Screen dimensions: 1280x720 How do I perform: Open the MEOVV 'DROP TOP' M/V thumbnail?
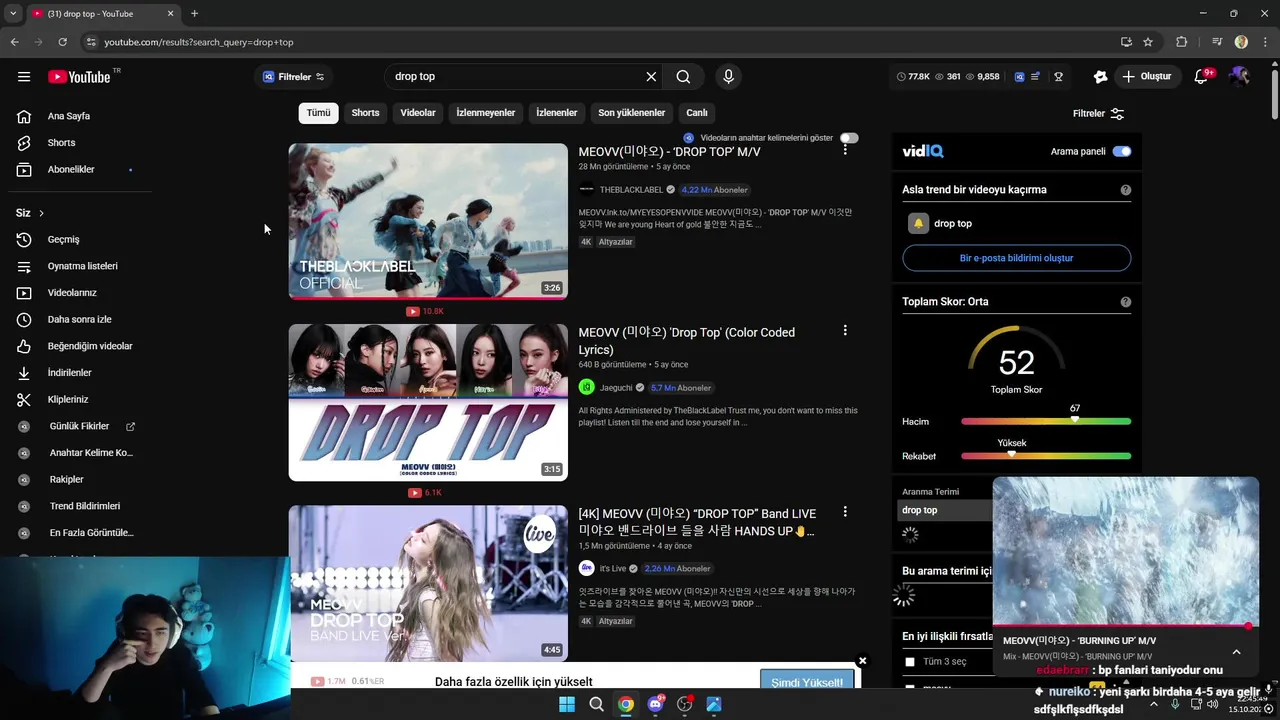(428, 221)
